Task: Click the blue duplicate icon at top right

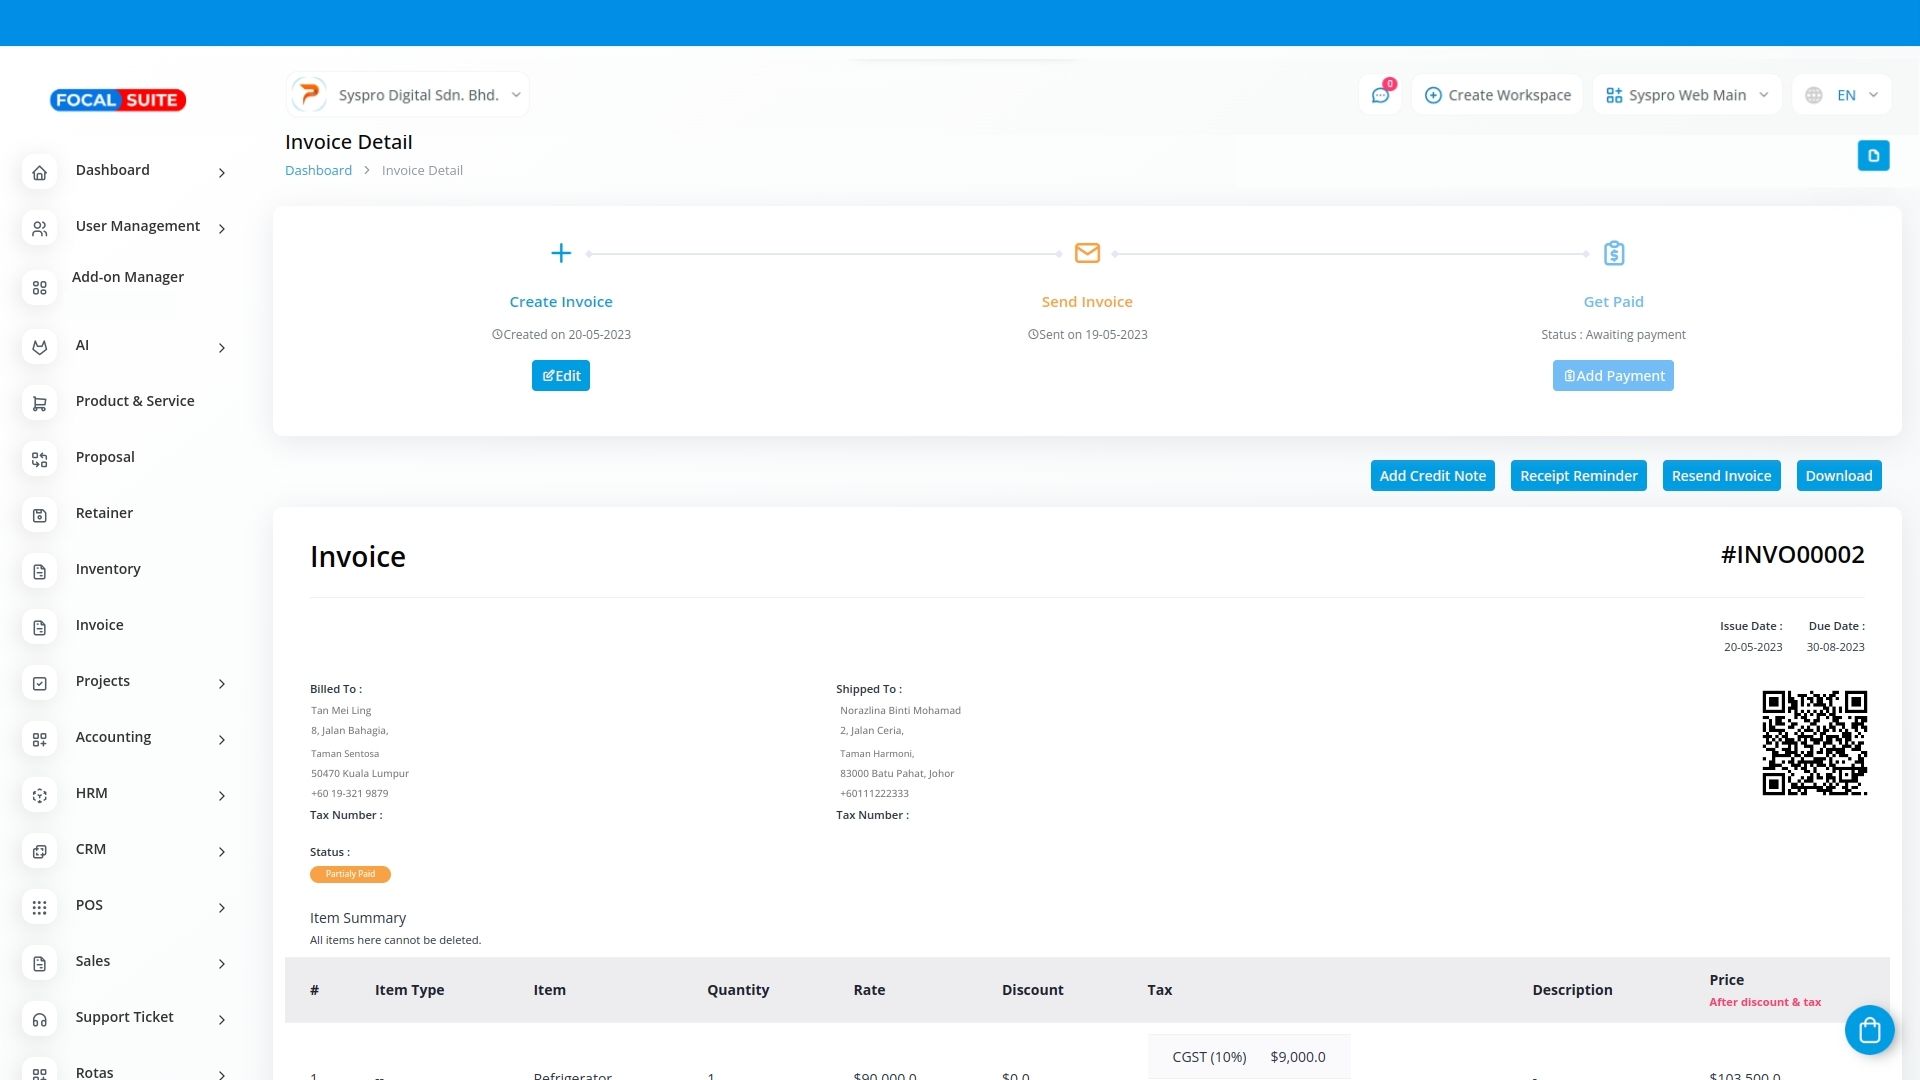Action: tap(1873, 156)
